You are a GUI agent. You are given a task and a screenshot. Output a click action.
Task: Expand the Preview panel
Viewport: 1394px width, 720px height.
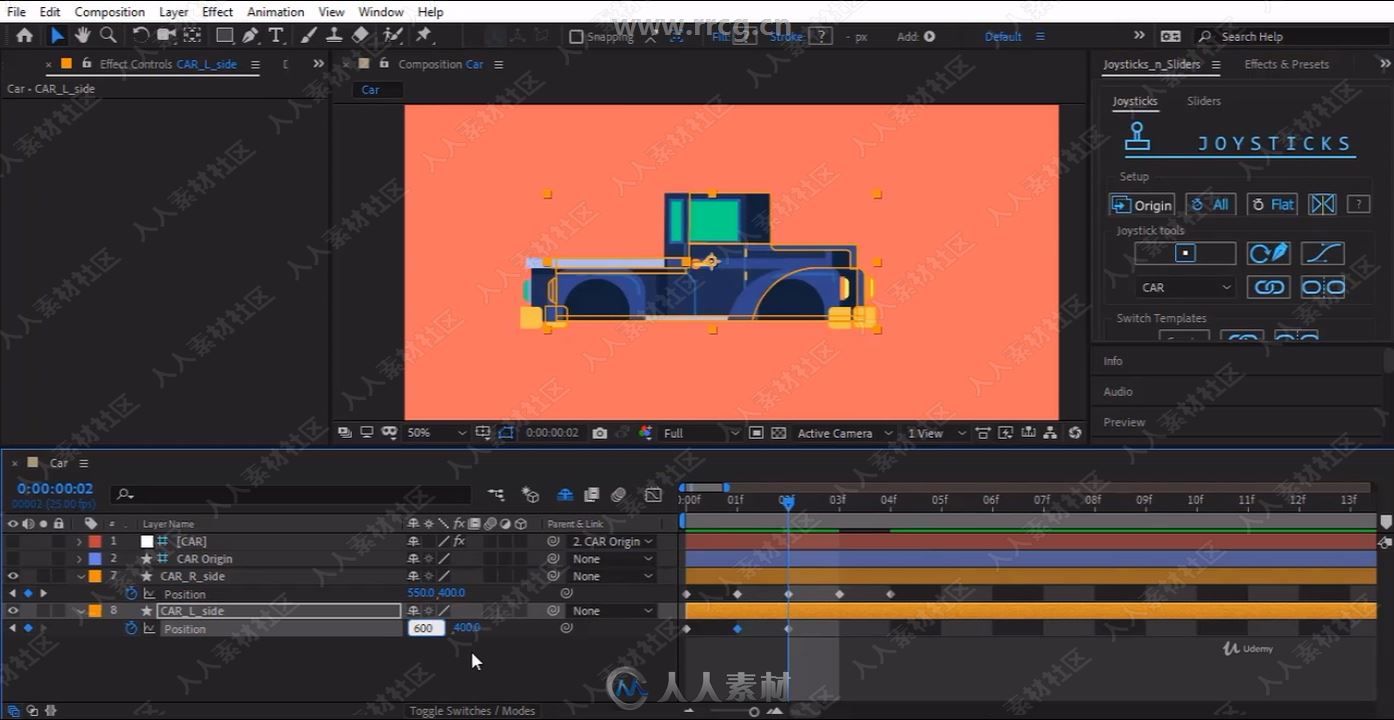[x=1124, y=422]
